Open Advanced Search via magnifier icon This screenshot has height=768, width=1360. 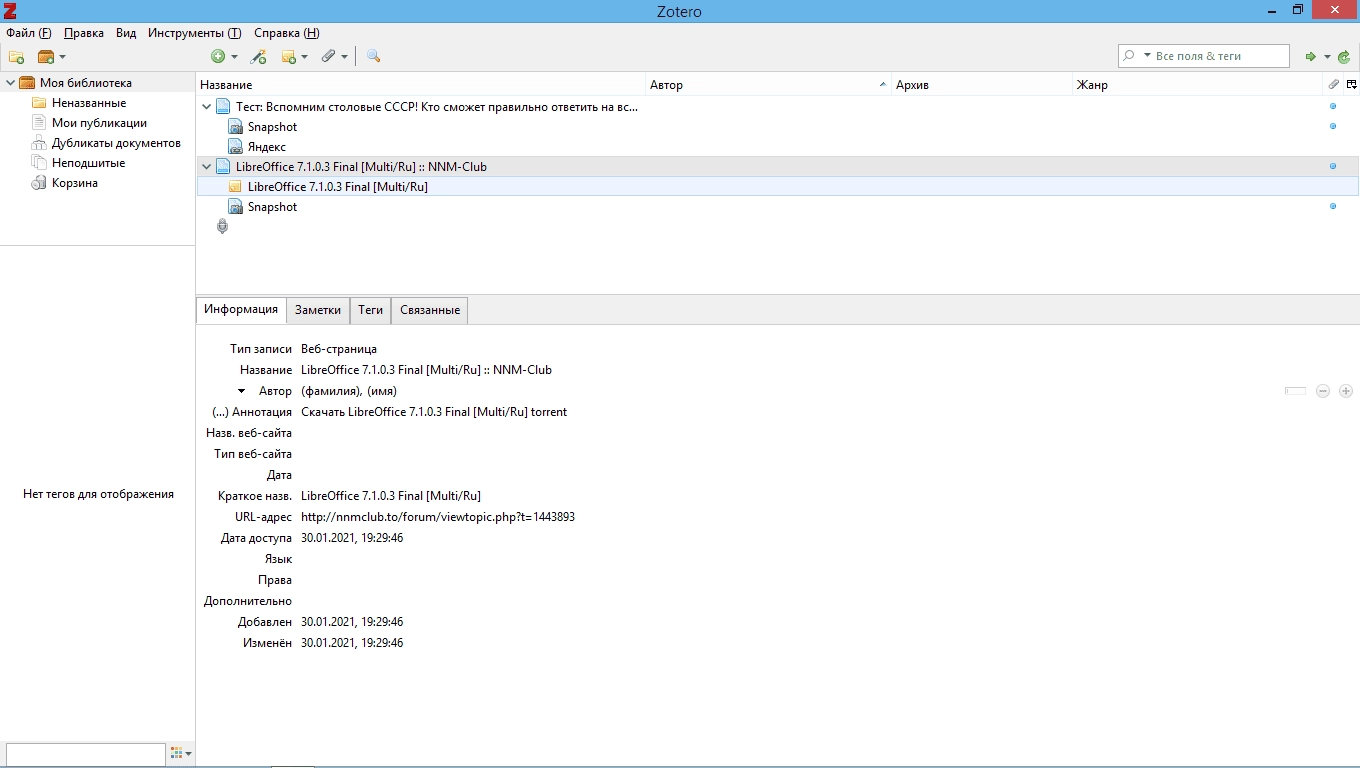click(x=373, y=57)
